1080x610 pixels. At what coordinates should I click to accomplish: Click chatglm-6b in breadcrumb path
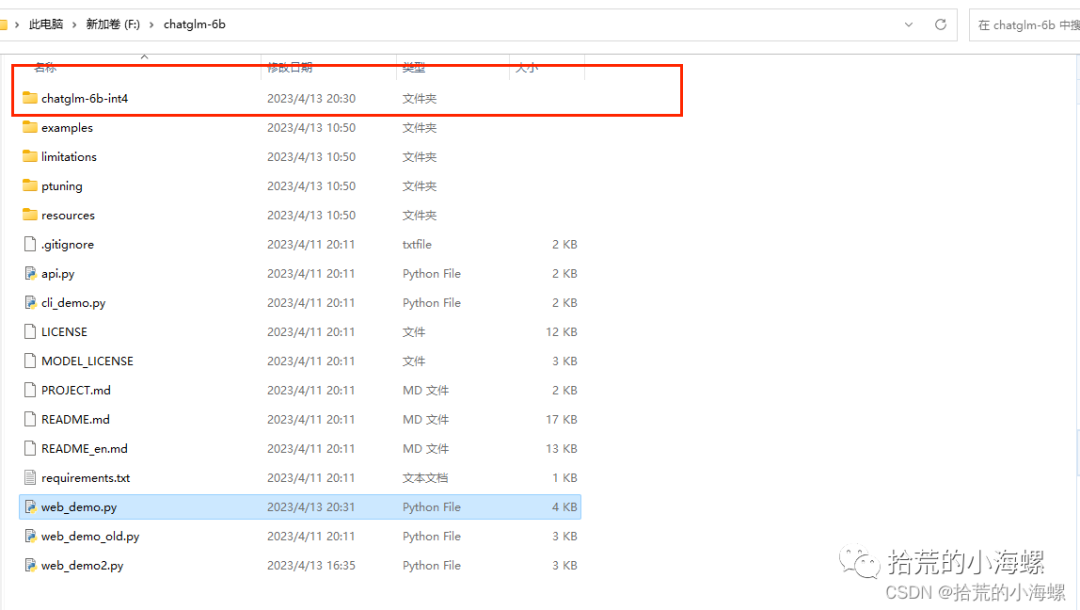tap(194, 24)
